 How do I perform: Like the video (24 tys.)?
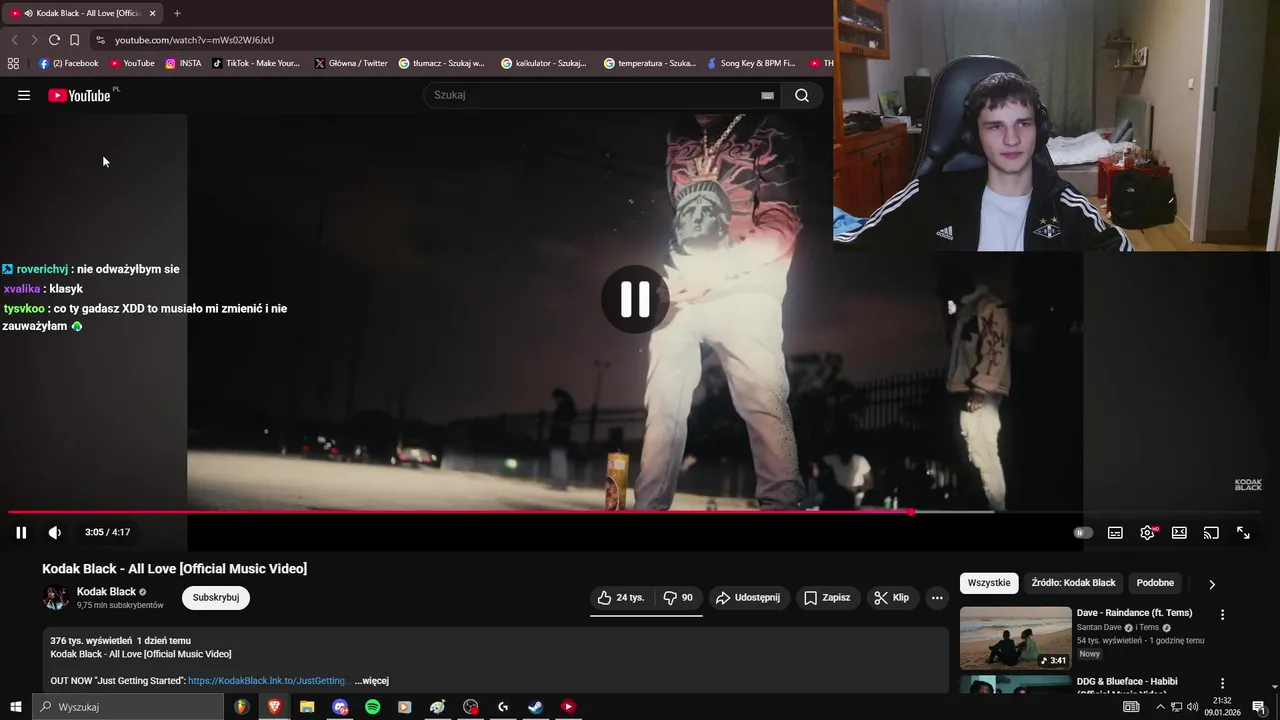pos(621,598)
